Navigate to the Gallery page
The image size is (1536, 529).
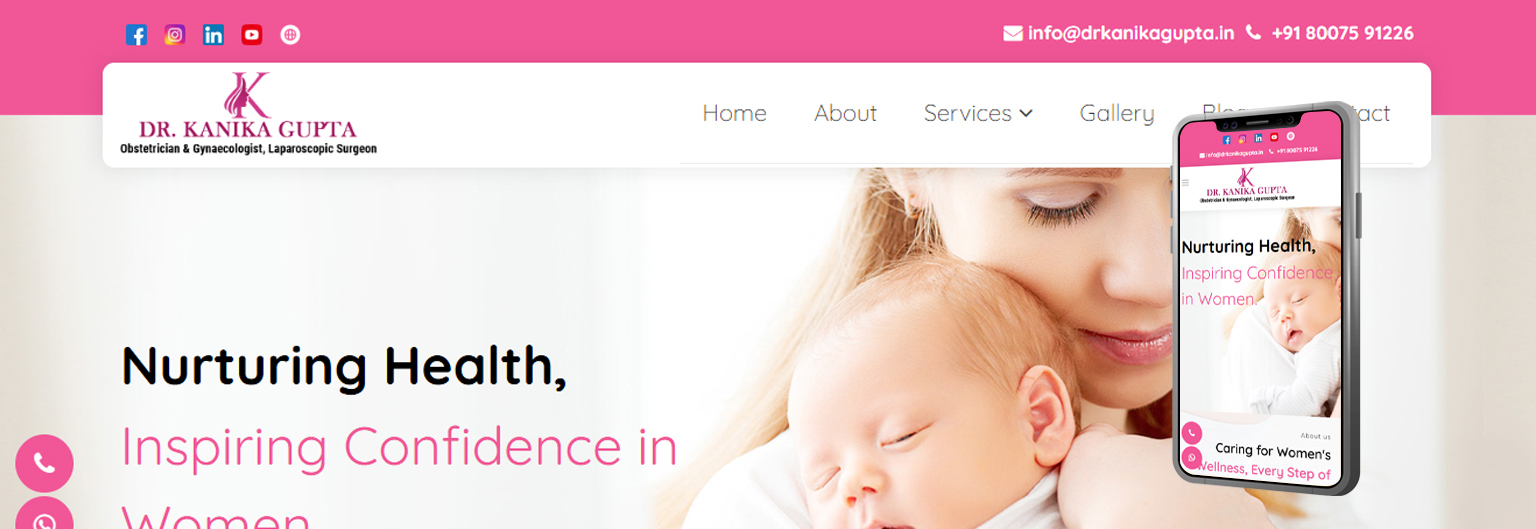pos(1117,114)
